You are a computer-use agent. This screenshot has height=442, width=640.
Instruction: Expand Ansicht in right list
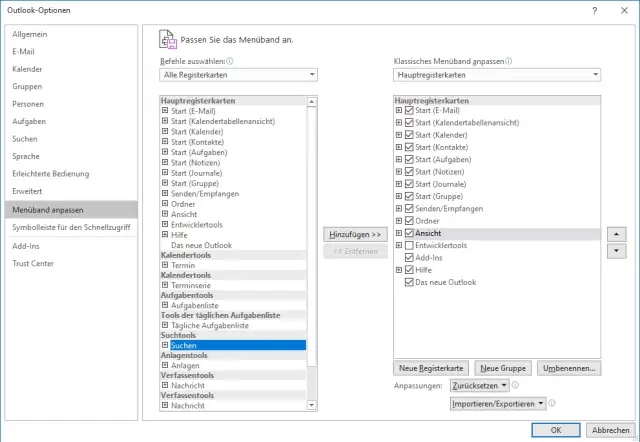click(x=399, y=233)
